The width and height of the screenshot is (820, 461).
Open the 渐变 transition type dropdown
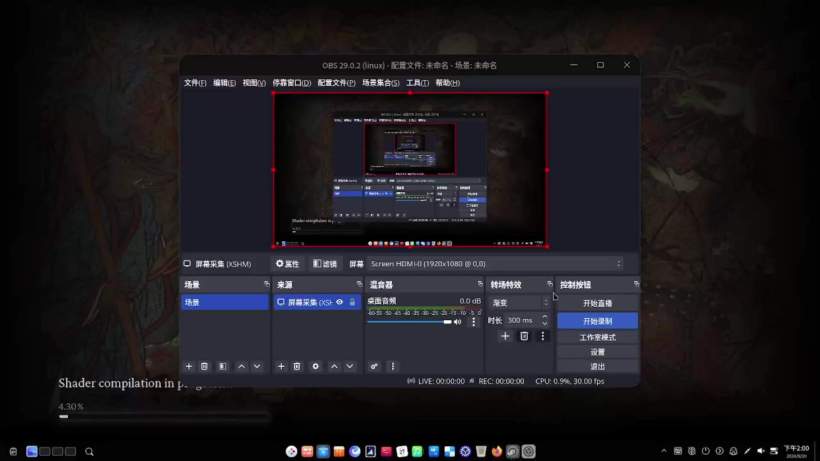click(x=519, y=303)
